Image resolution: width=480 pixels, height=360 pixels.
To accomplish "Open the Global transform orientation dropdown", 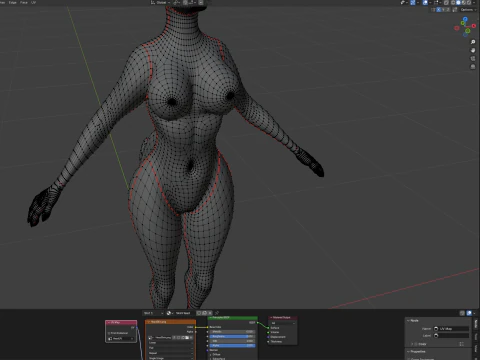I will [161, 2].
